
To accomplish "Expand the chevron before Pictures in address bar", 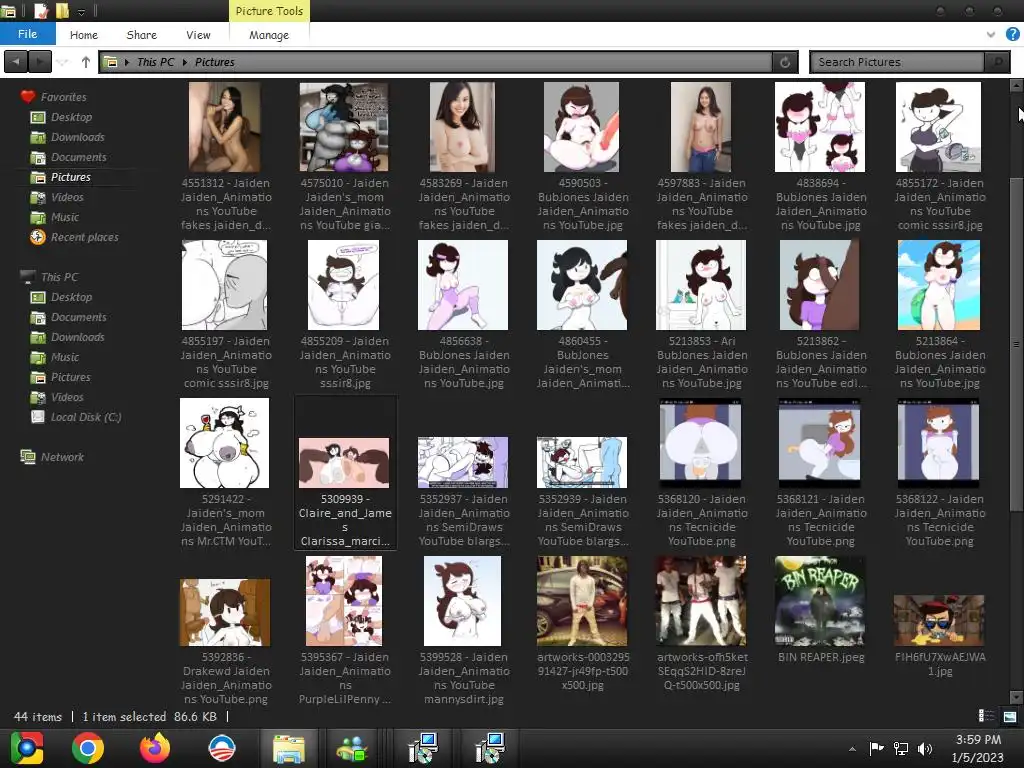I will pyautogui.click(x=185, y=62).
